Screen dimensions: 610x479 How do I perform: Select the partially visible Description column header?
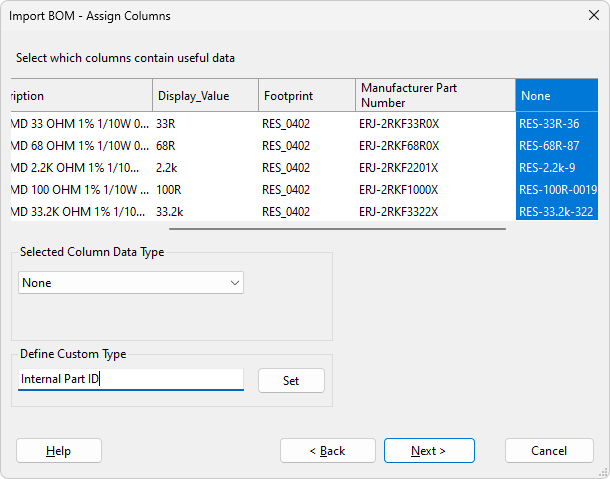(80, 96)
